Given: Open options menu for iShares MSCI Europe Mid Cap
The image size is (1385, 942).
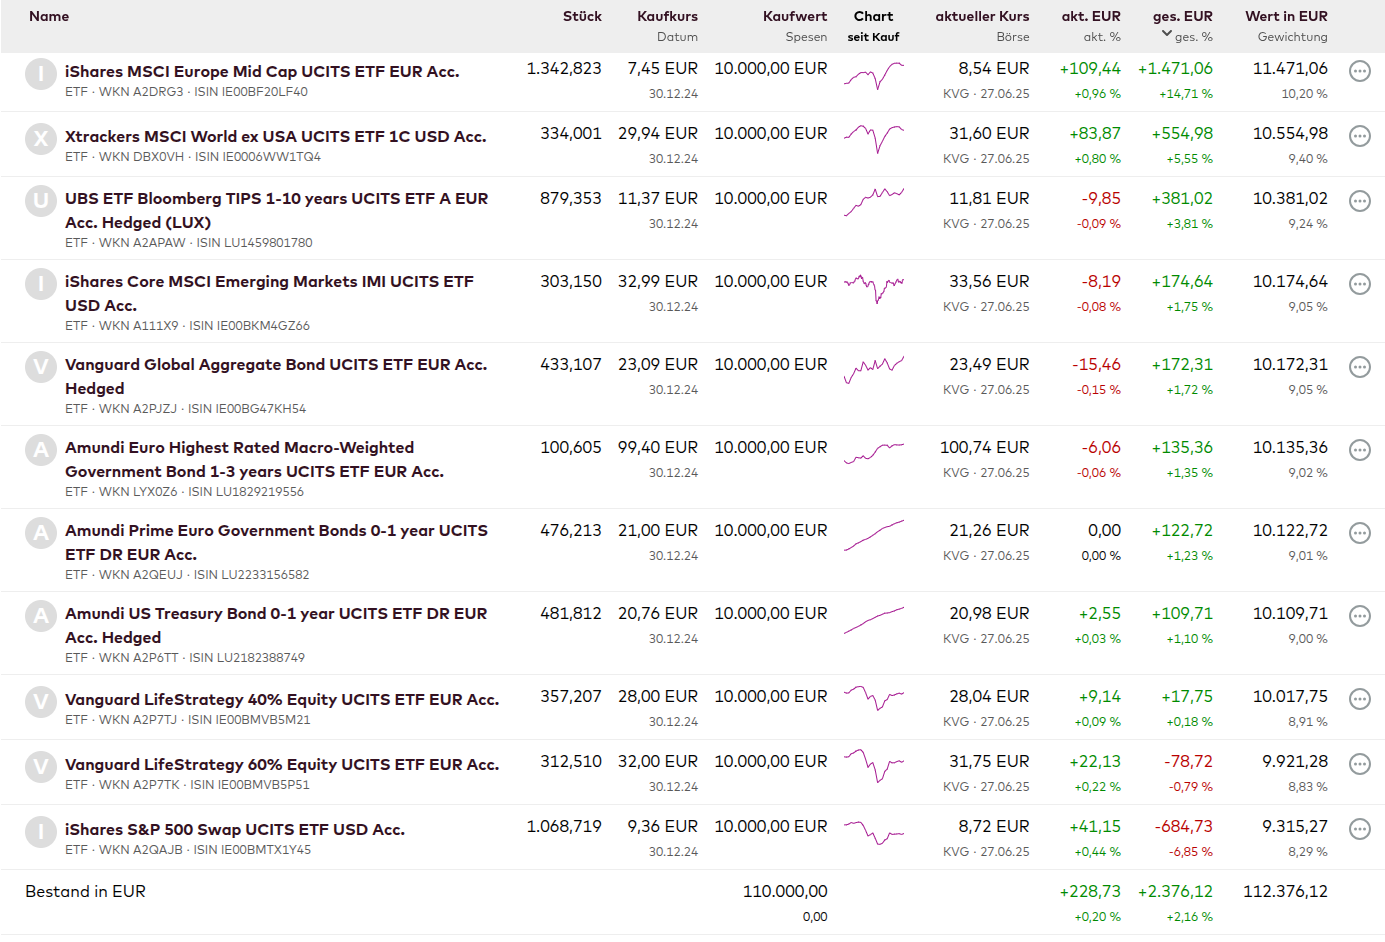Looking at the screenshot, I should click(x=1359, y=71).
